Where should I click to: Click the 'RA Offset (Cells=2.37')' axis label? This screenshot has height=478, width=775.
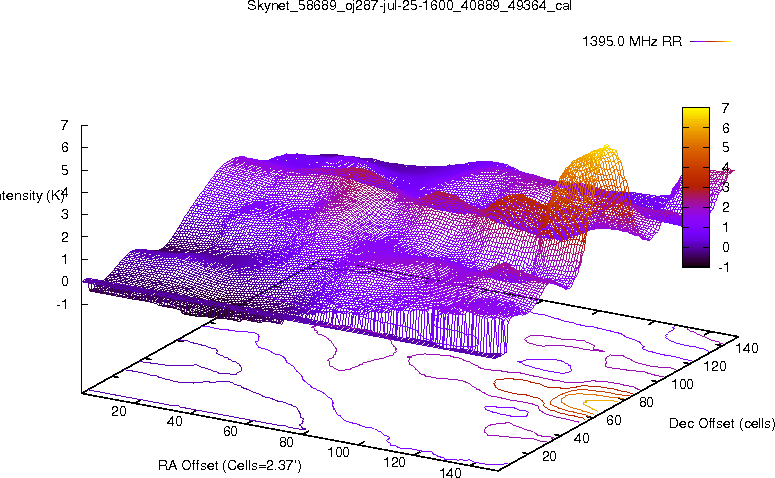(229, 465)
